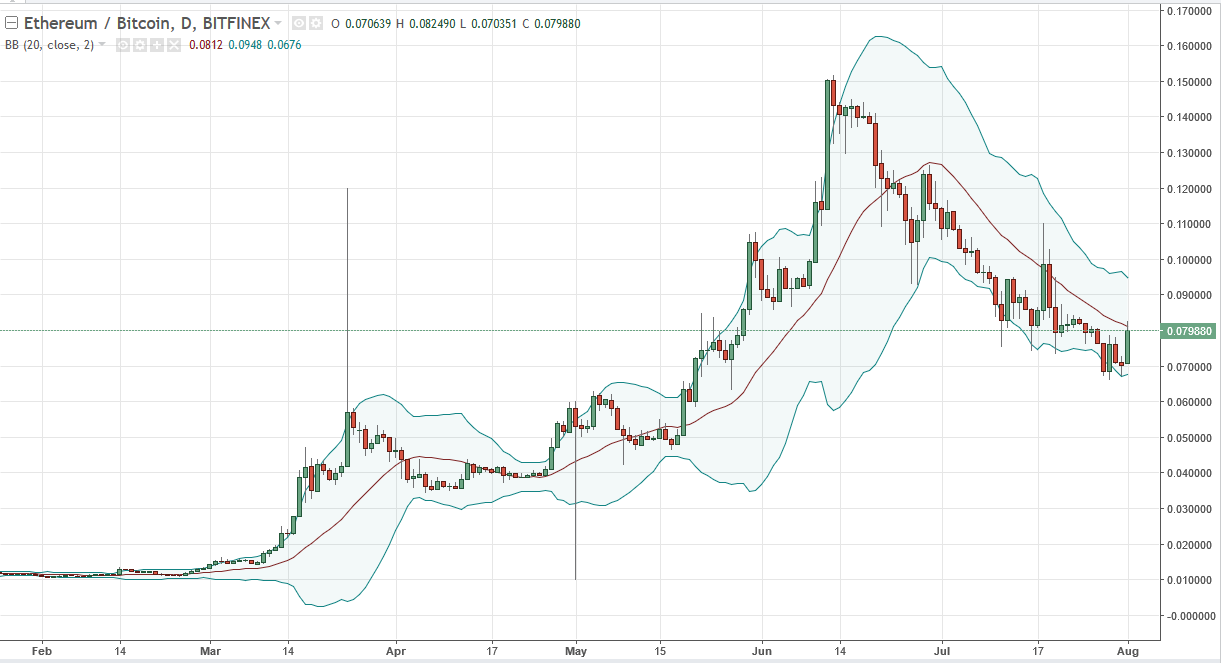This screenshot has width=1221, height=663.
Task: Toggle visibility eye for the Ethereum/Bitcoin series
Action: click(x=299, y=23)
